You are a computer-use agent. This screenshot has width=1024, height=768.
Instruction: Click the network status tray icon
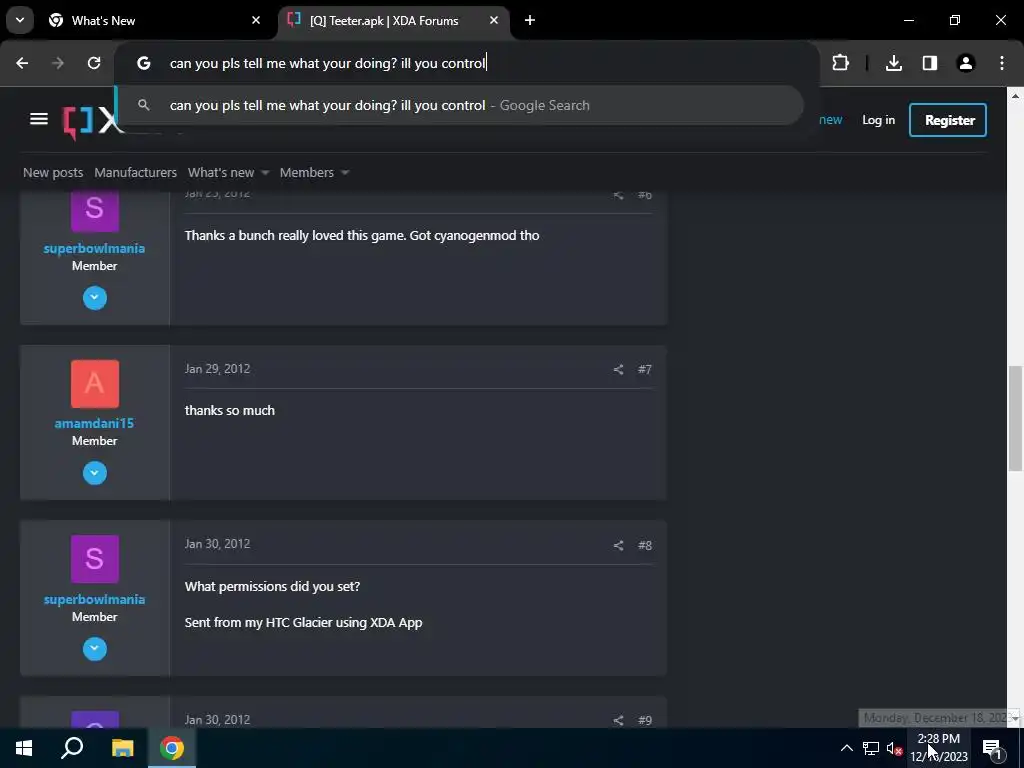tap(871, 748)
